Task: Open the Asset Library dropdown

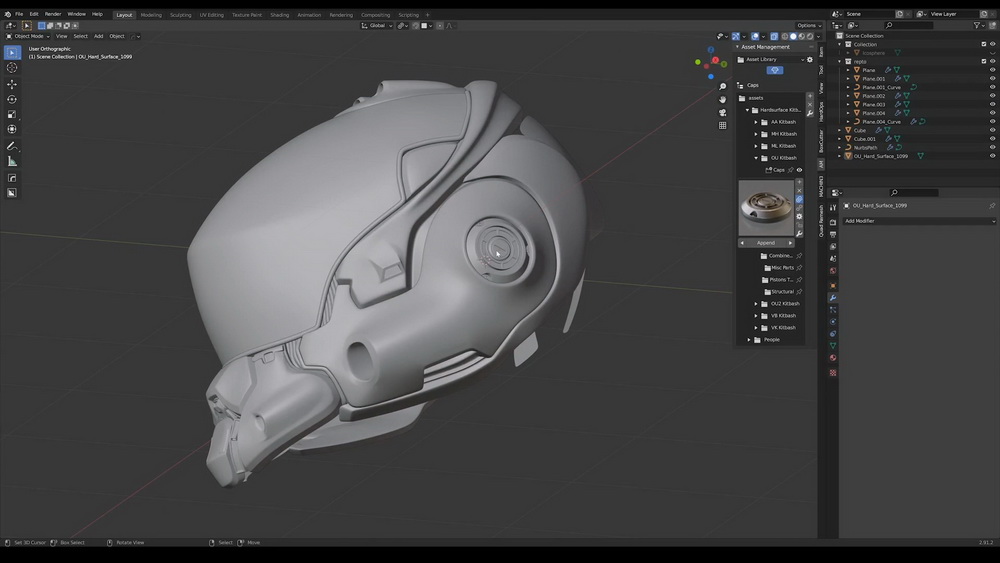Action: pos(771,59)
